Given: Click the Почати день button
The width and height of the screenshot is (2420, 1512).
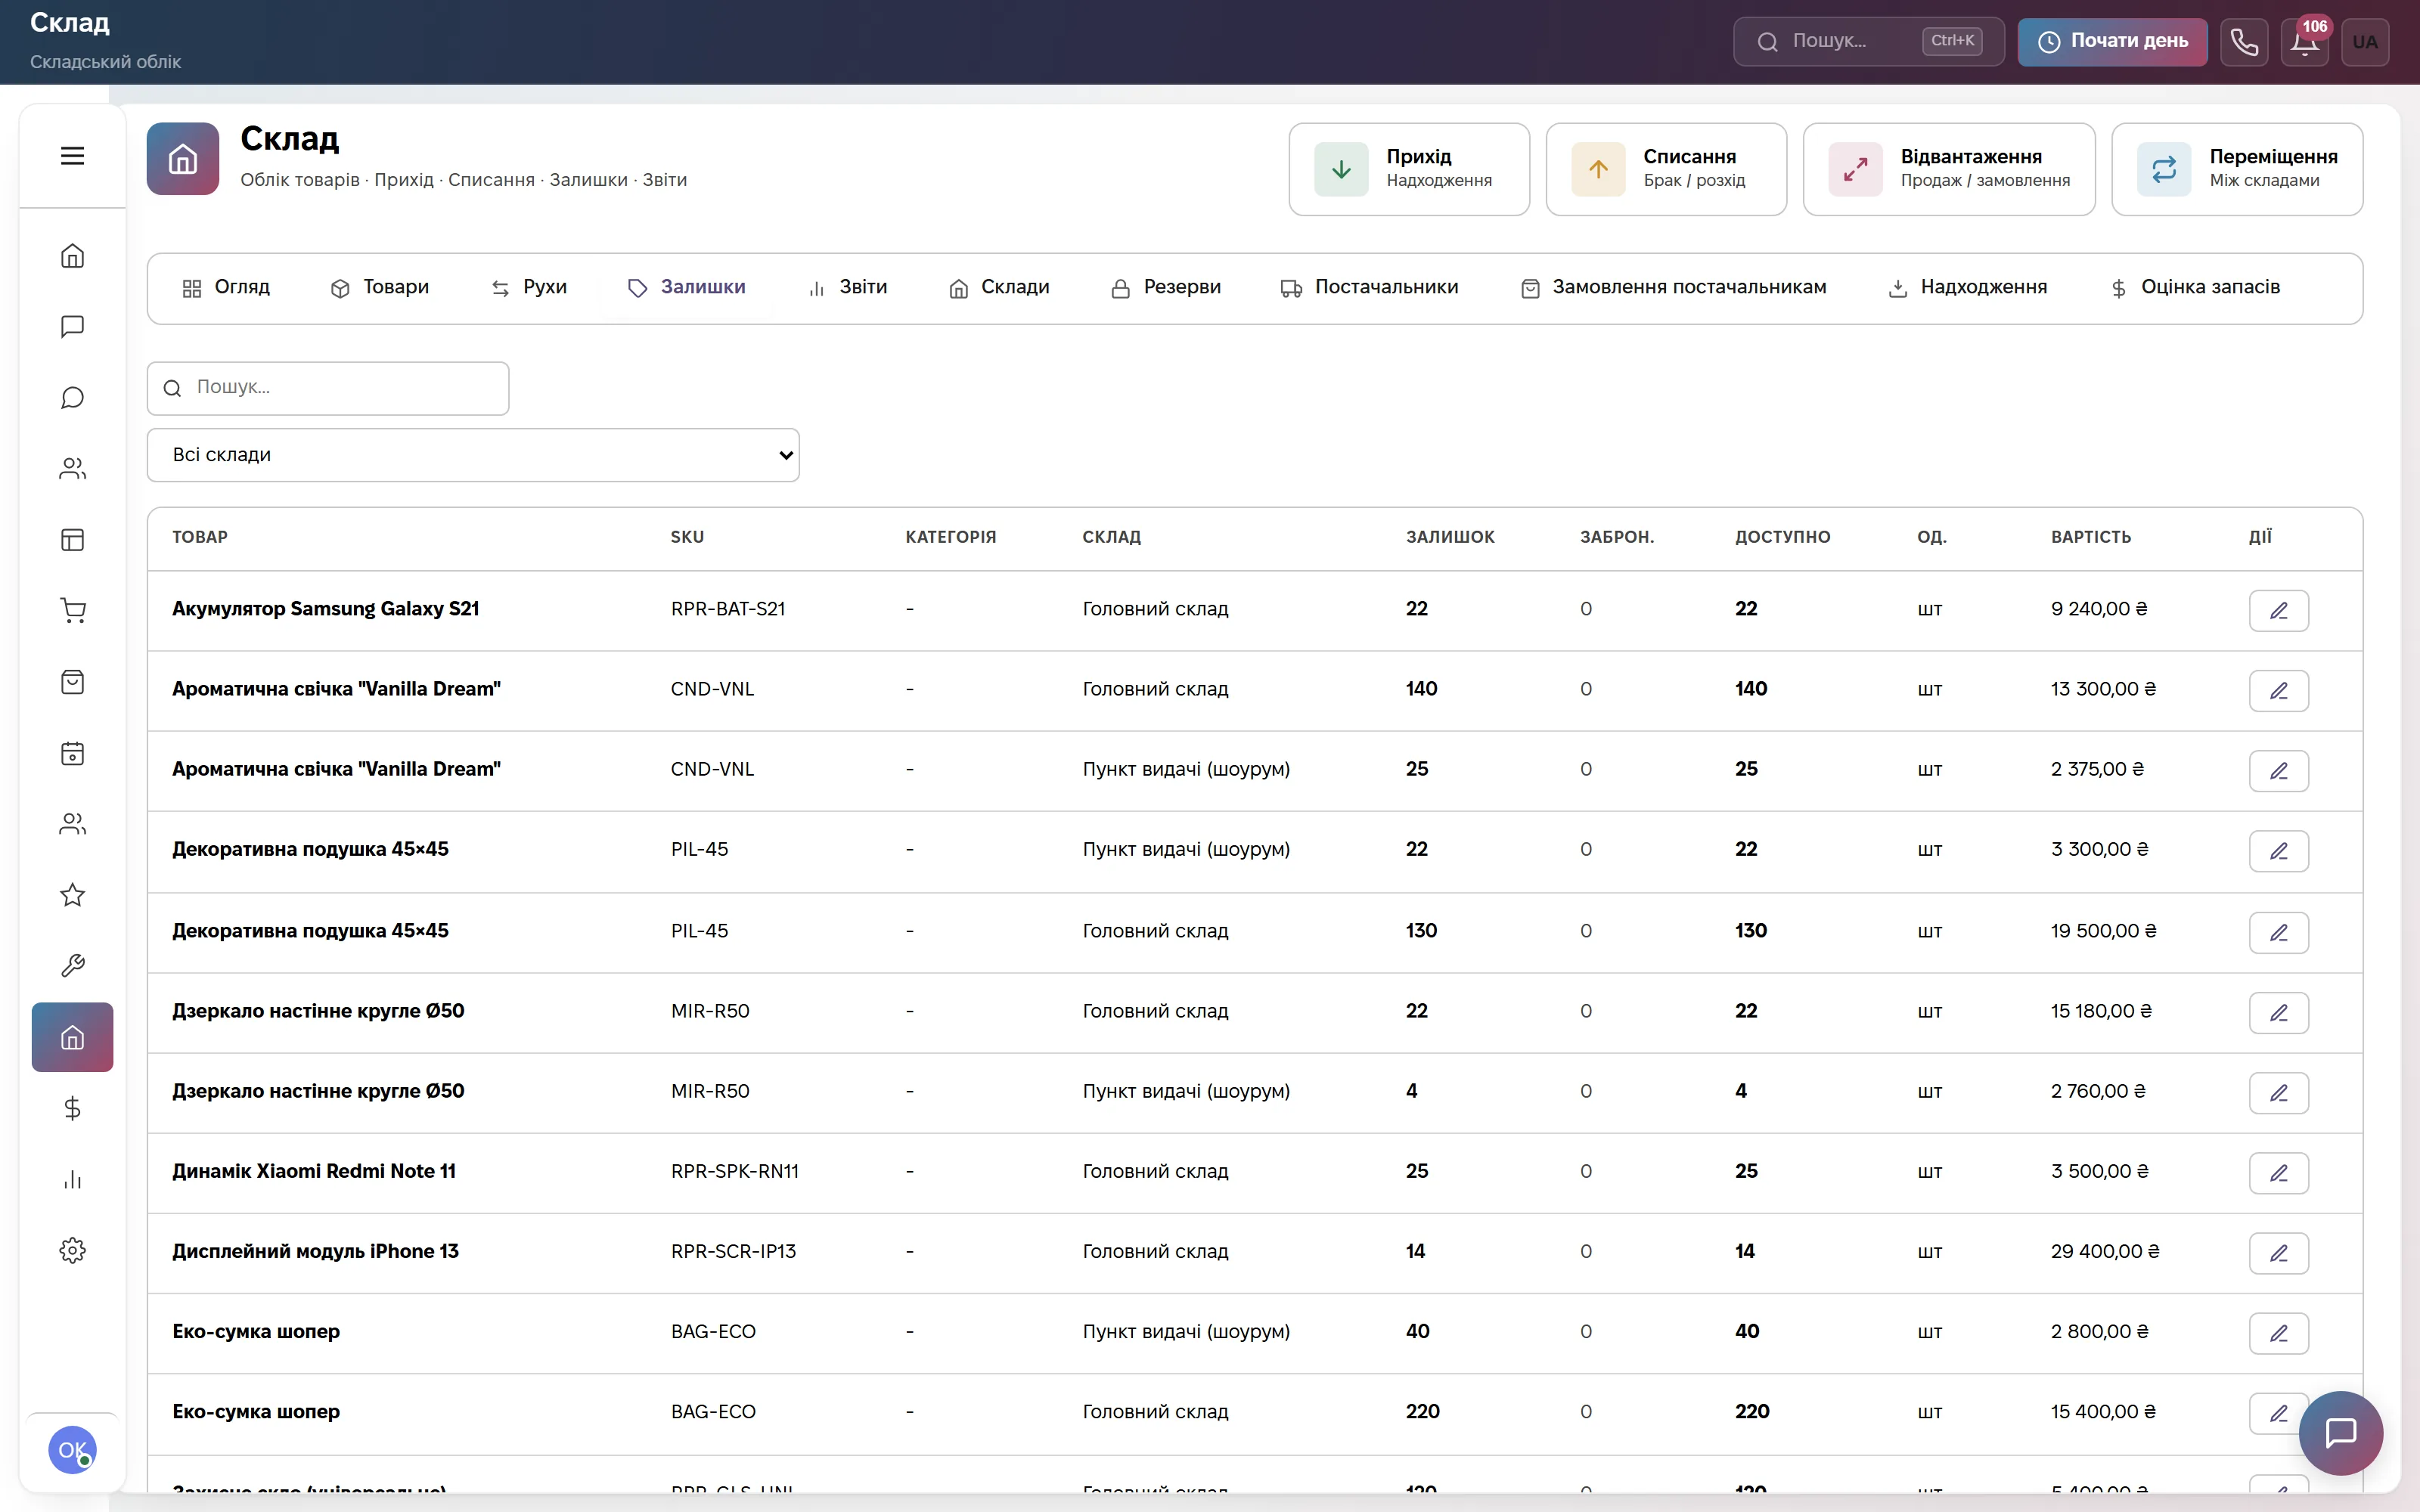Looking at the screenshot, I should (2112, 42).
